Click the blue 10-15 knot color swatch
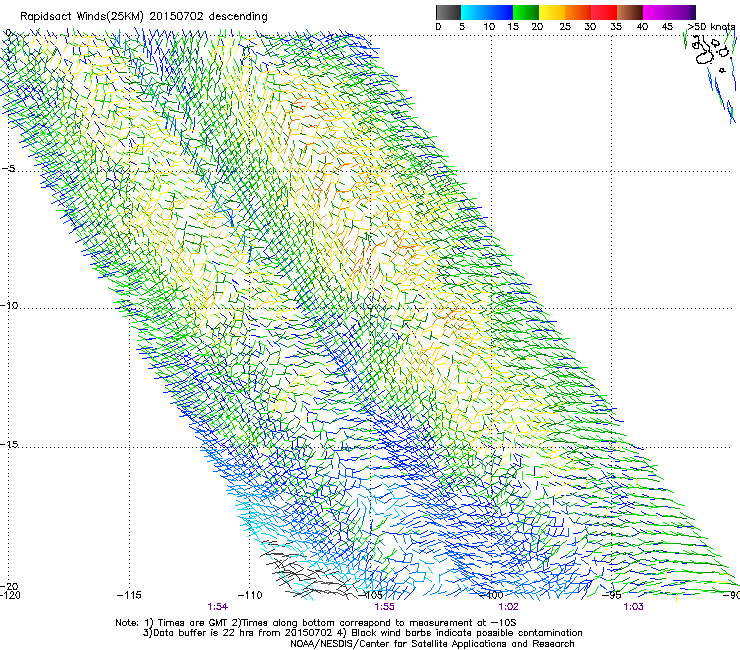The width and height of the screenshot is (740, 650). point(500,12)
